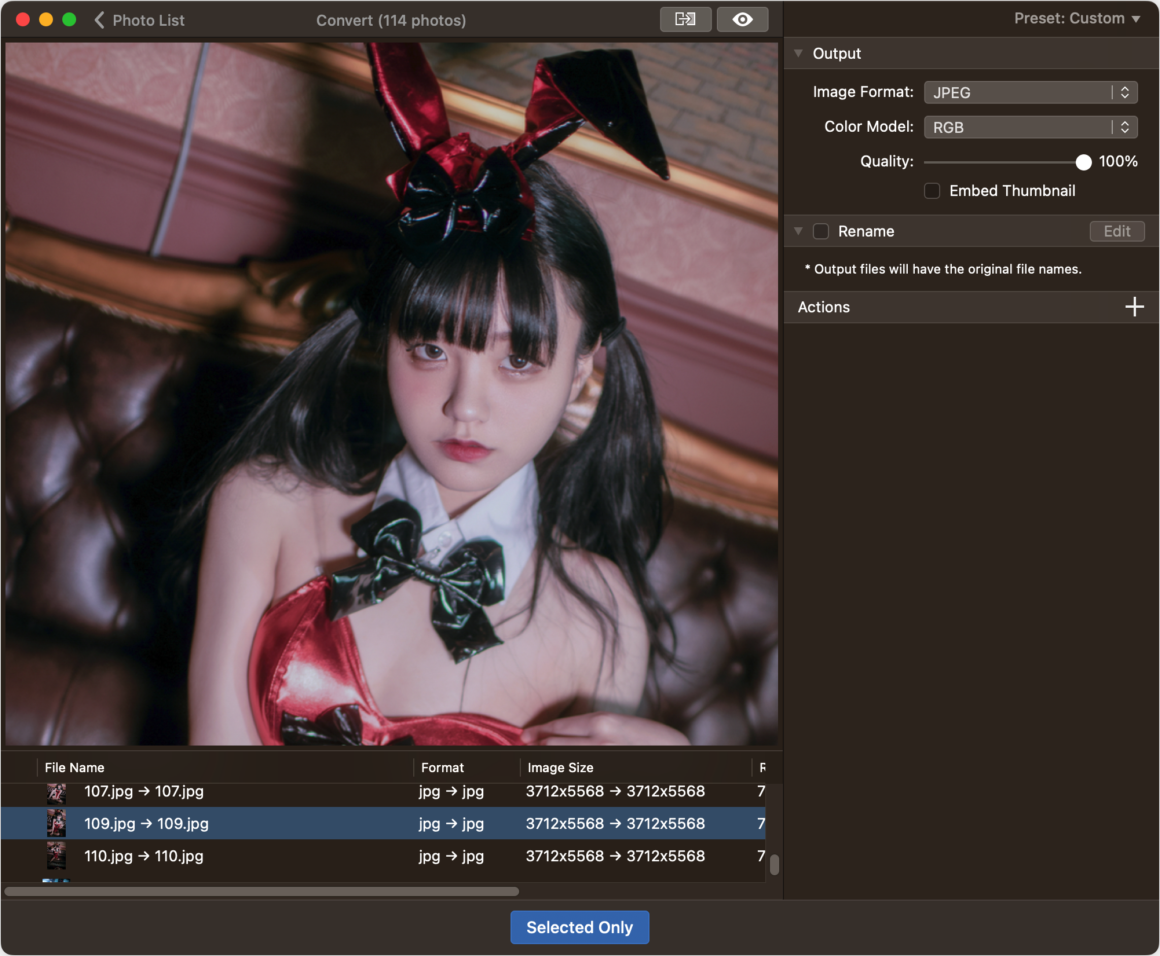Click the 107.jpg thumbnail icon

point(56,792)
